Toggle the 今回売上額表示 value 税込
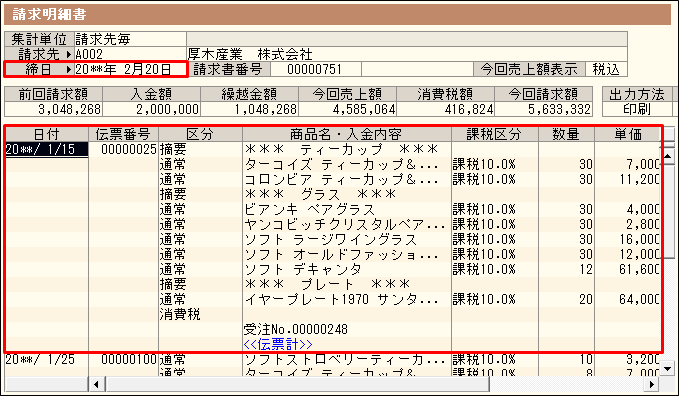Screen dimensions: 679x396 point(606,69)
